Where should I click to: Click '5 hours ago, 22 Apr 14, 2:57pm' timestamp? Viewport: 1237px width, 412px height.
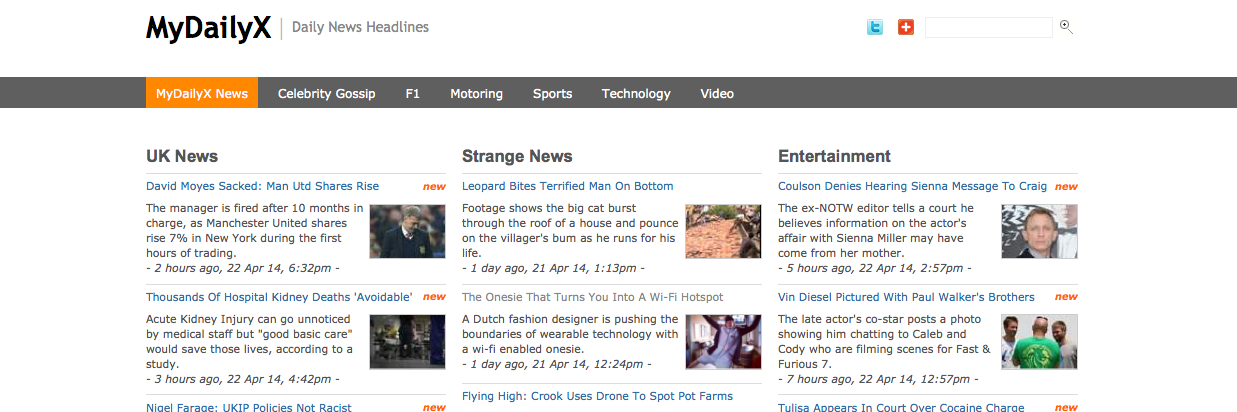point(874,268)
